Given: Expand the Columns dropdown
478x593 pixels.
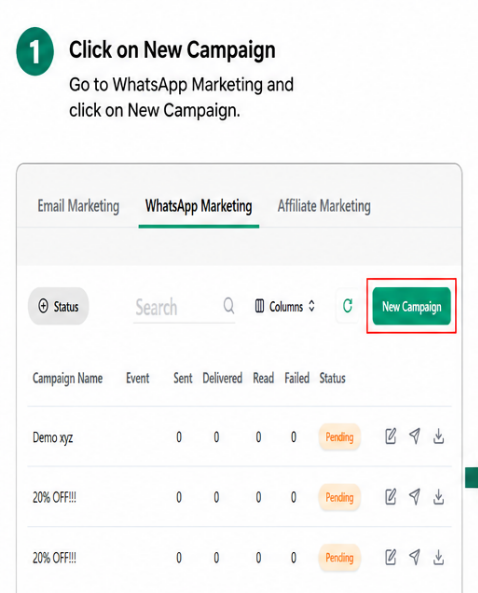Looking at the screenshot, I should coord(285,306).
